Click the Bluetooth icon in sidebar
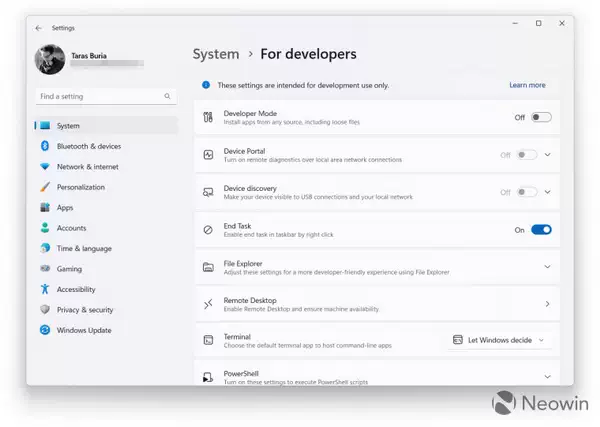 click(45, 146)
